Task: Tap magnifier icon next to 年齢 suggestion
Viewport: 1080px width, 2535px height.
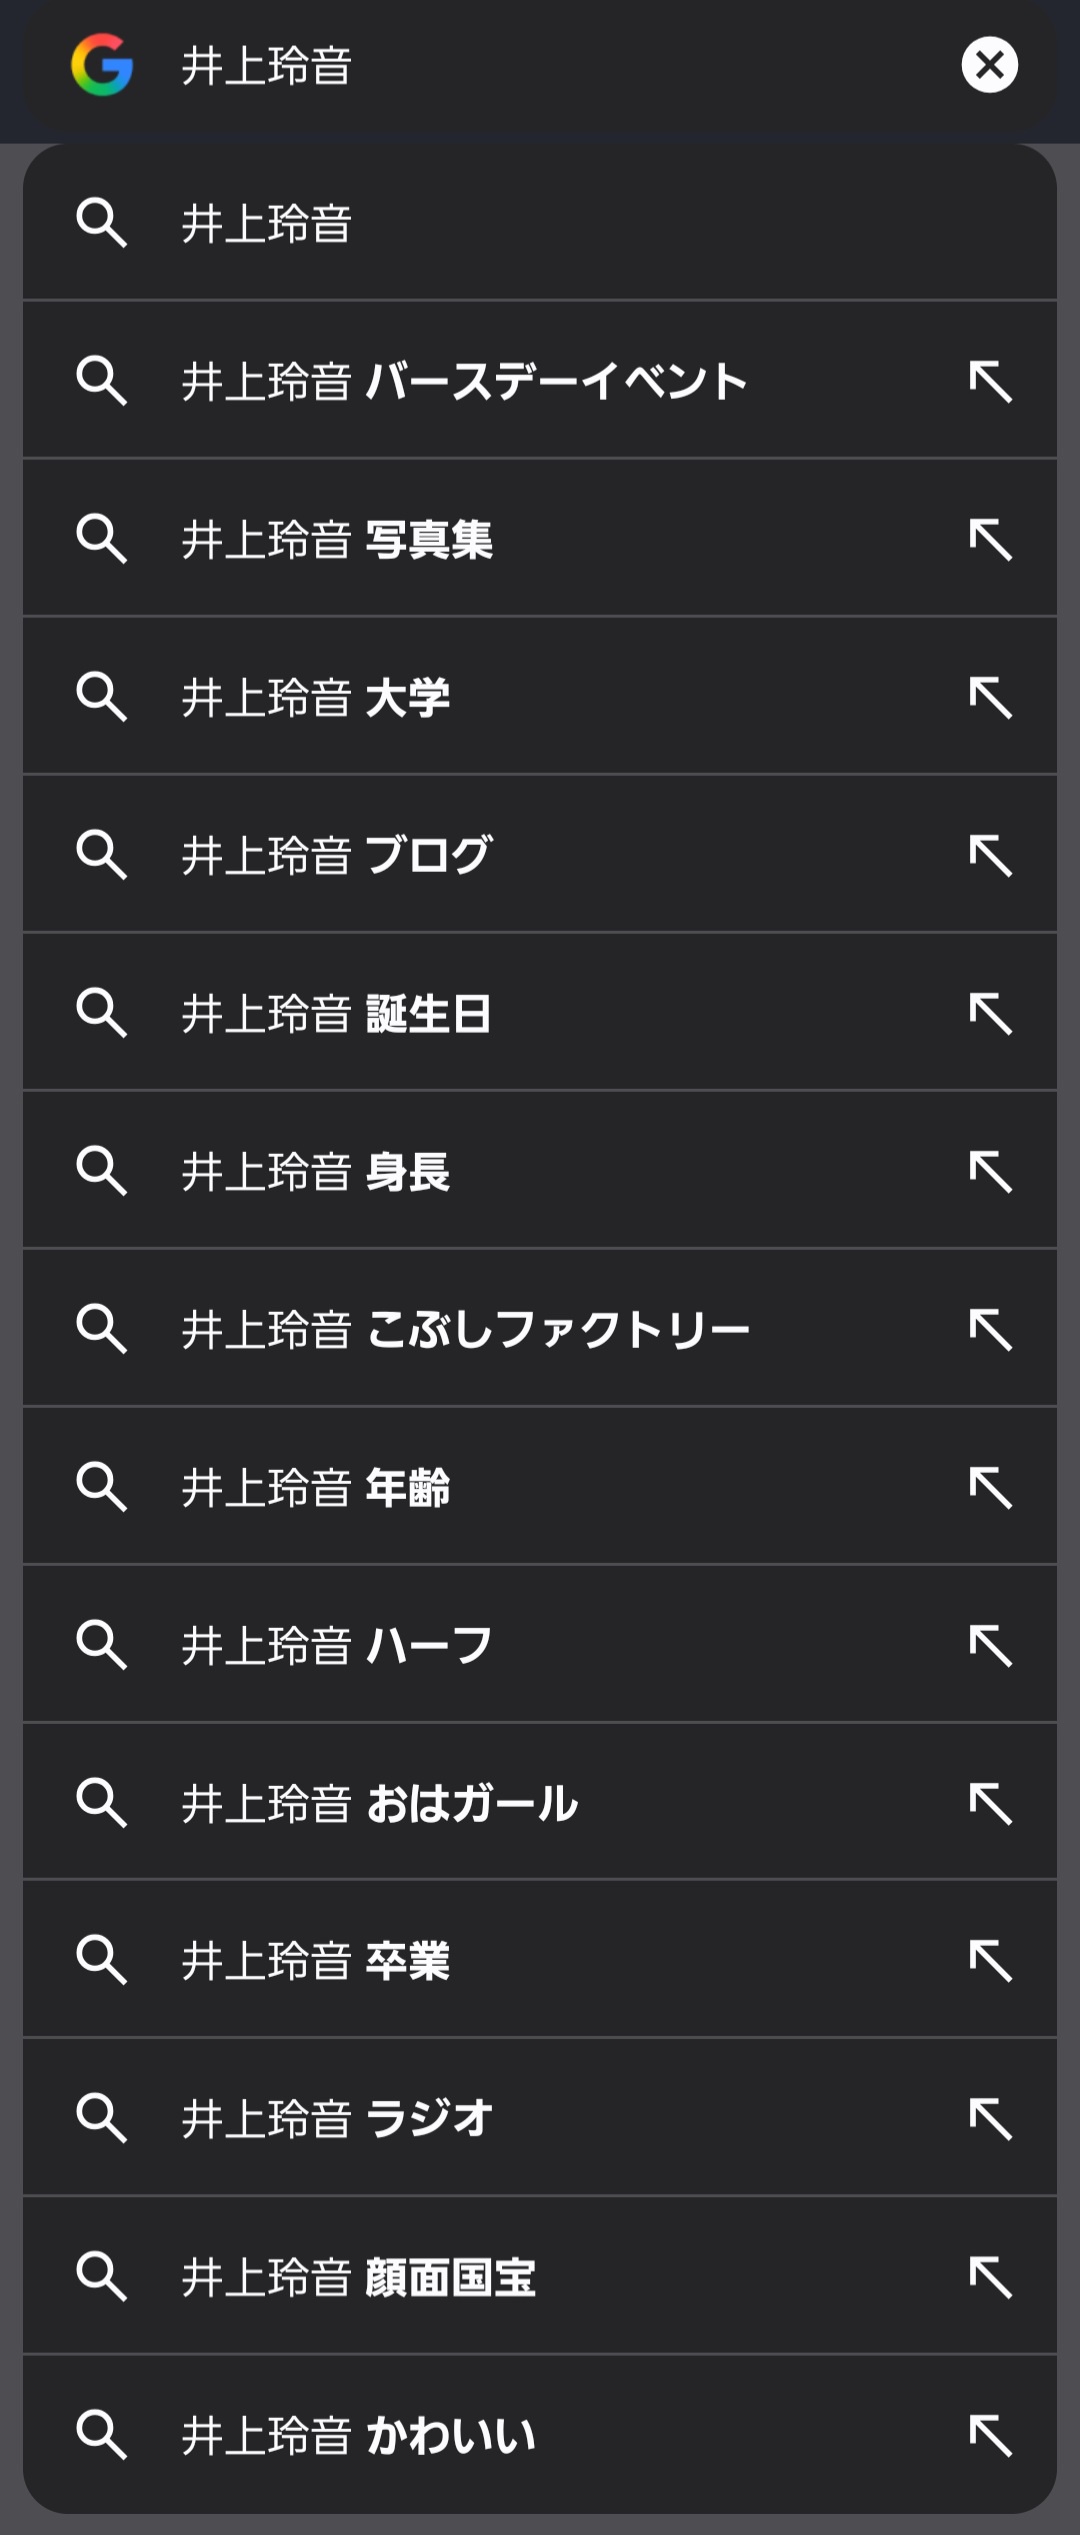Action: [x=102, y=1487]
